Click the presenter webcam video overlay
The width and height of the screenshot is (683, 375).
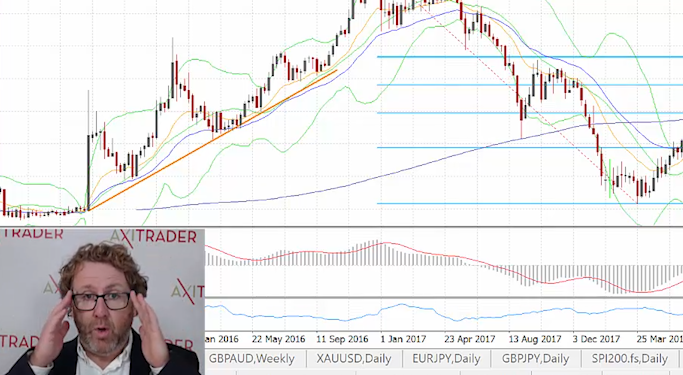point(102,301)
